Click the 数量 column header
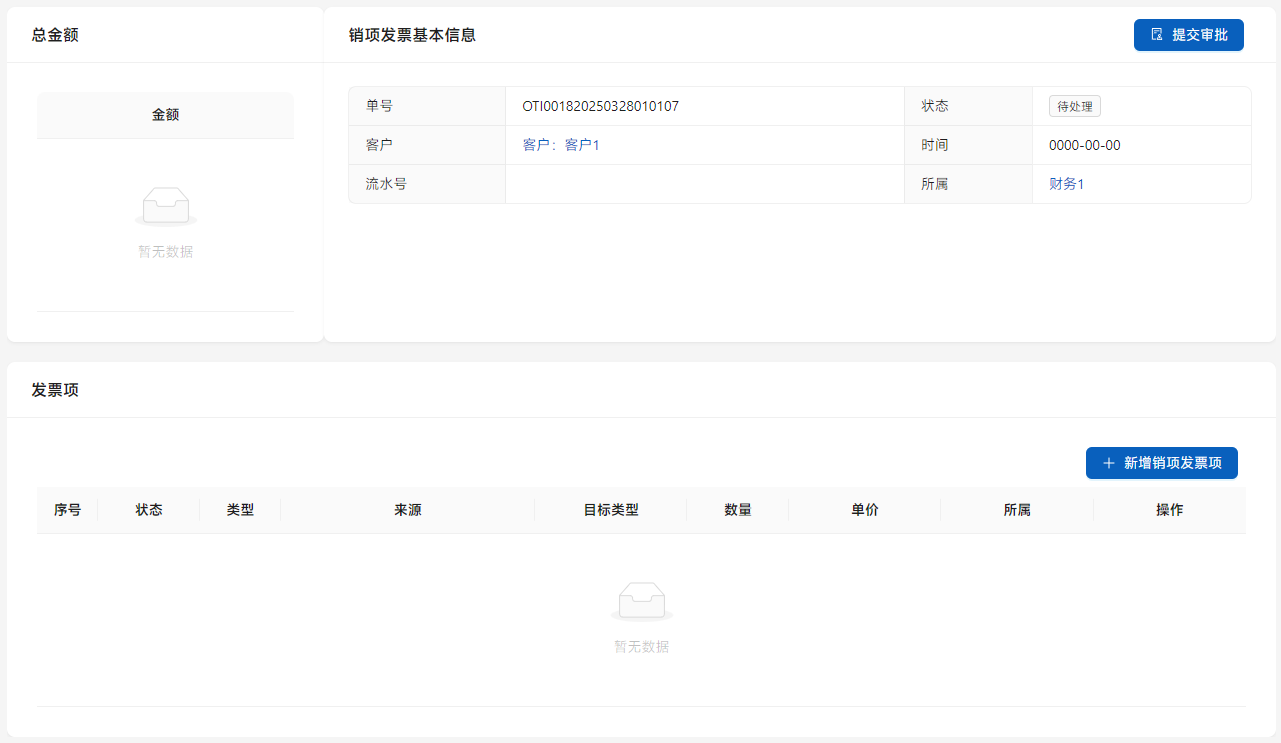Screen dimensions: 1281x743 (737, 510)
